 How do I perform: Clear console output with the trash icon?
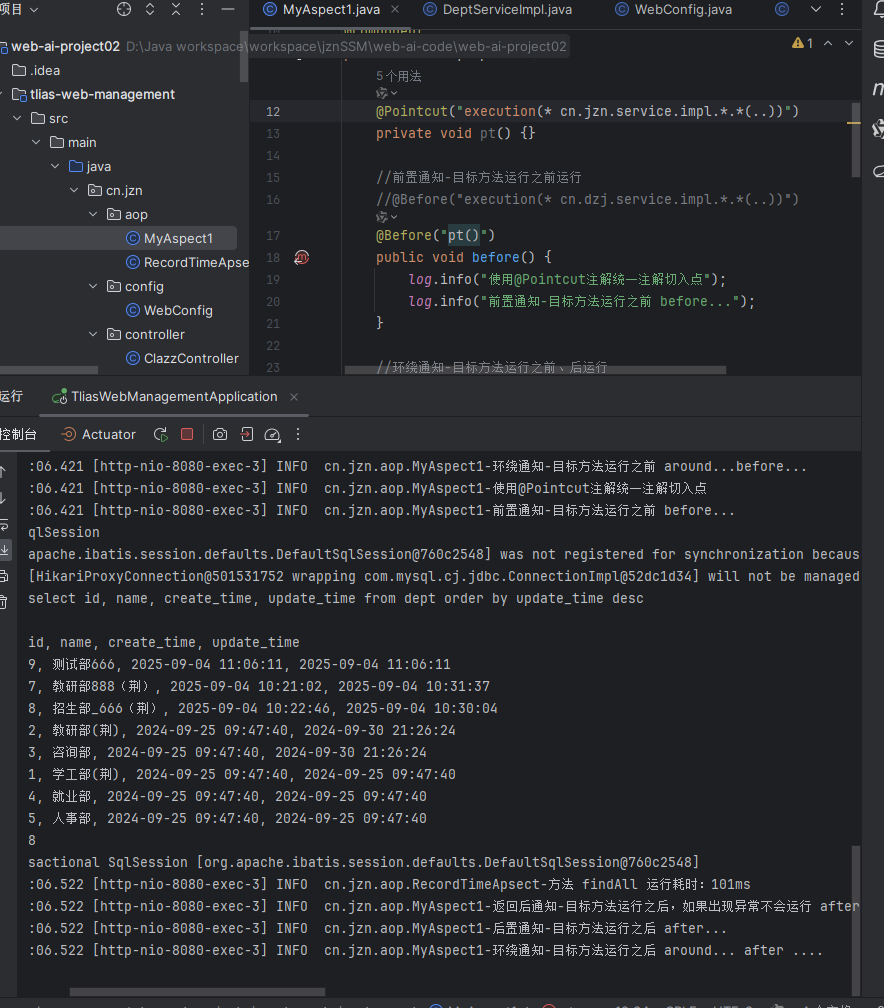click(x=3, y=602)
